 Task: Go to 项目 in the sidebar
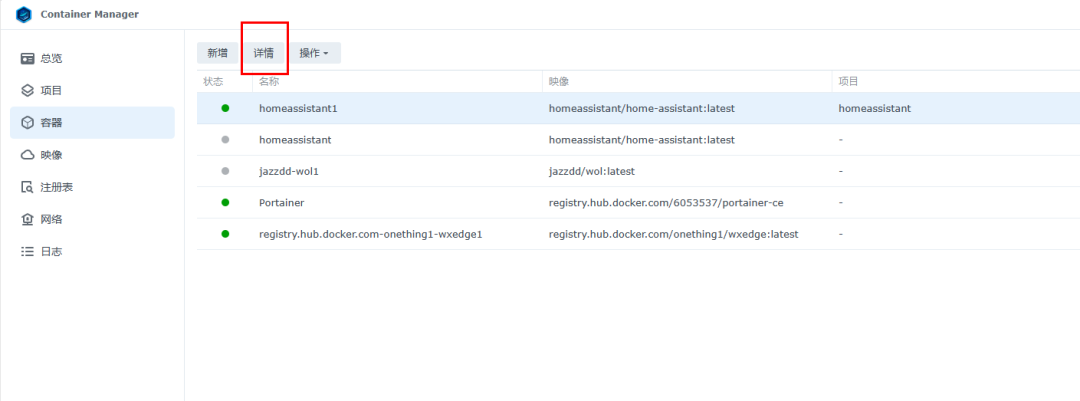click(92, 90)
